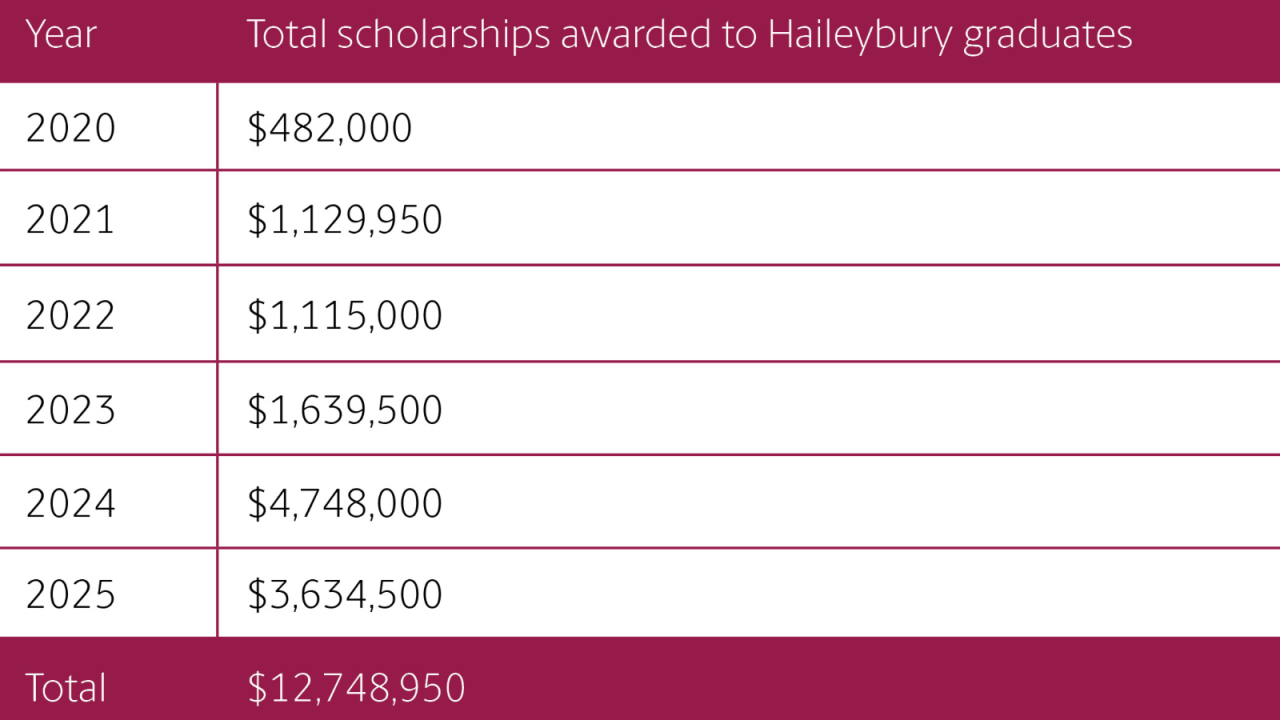Screen dimensions: 1280x720
Task: Click the 2020 year cell
Action: pos(70,129)
